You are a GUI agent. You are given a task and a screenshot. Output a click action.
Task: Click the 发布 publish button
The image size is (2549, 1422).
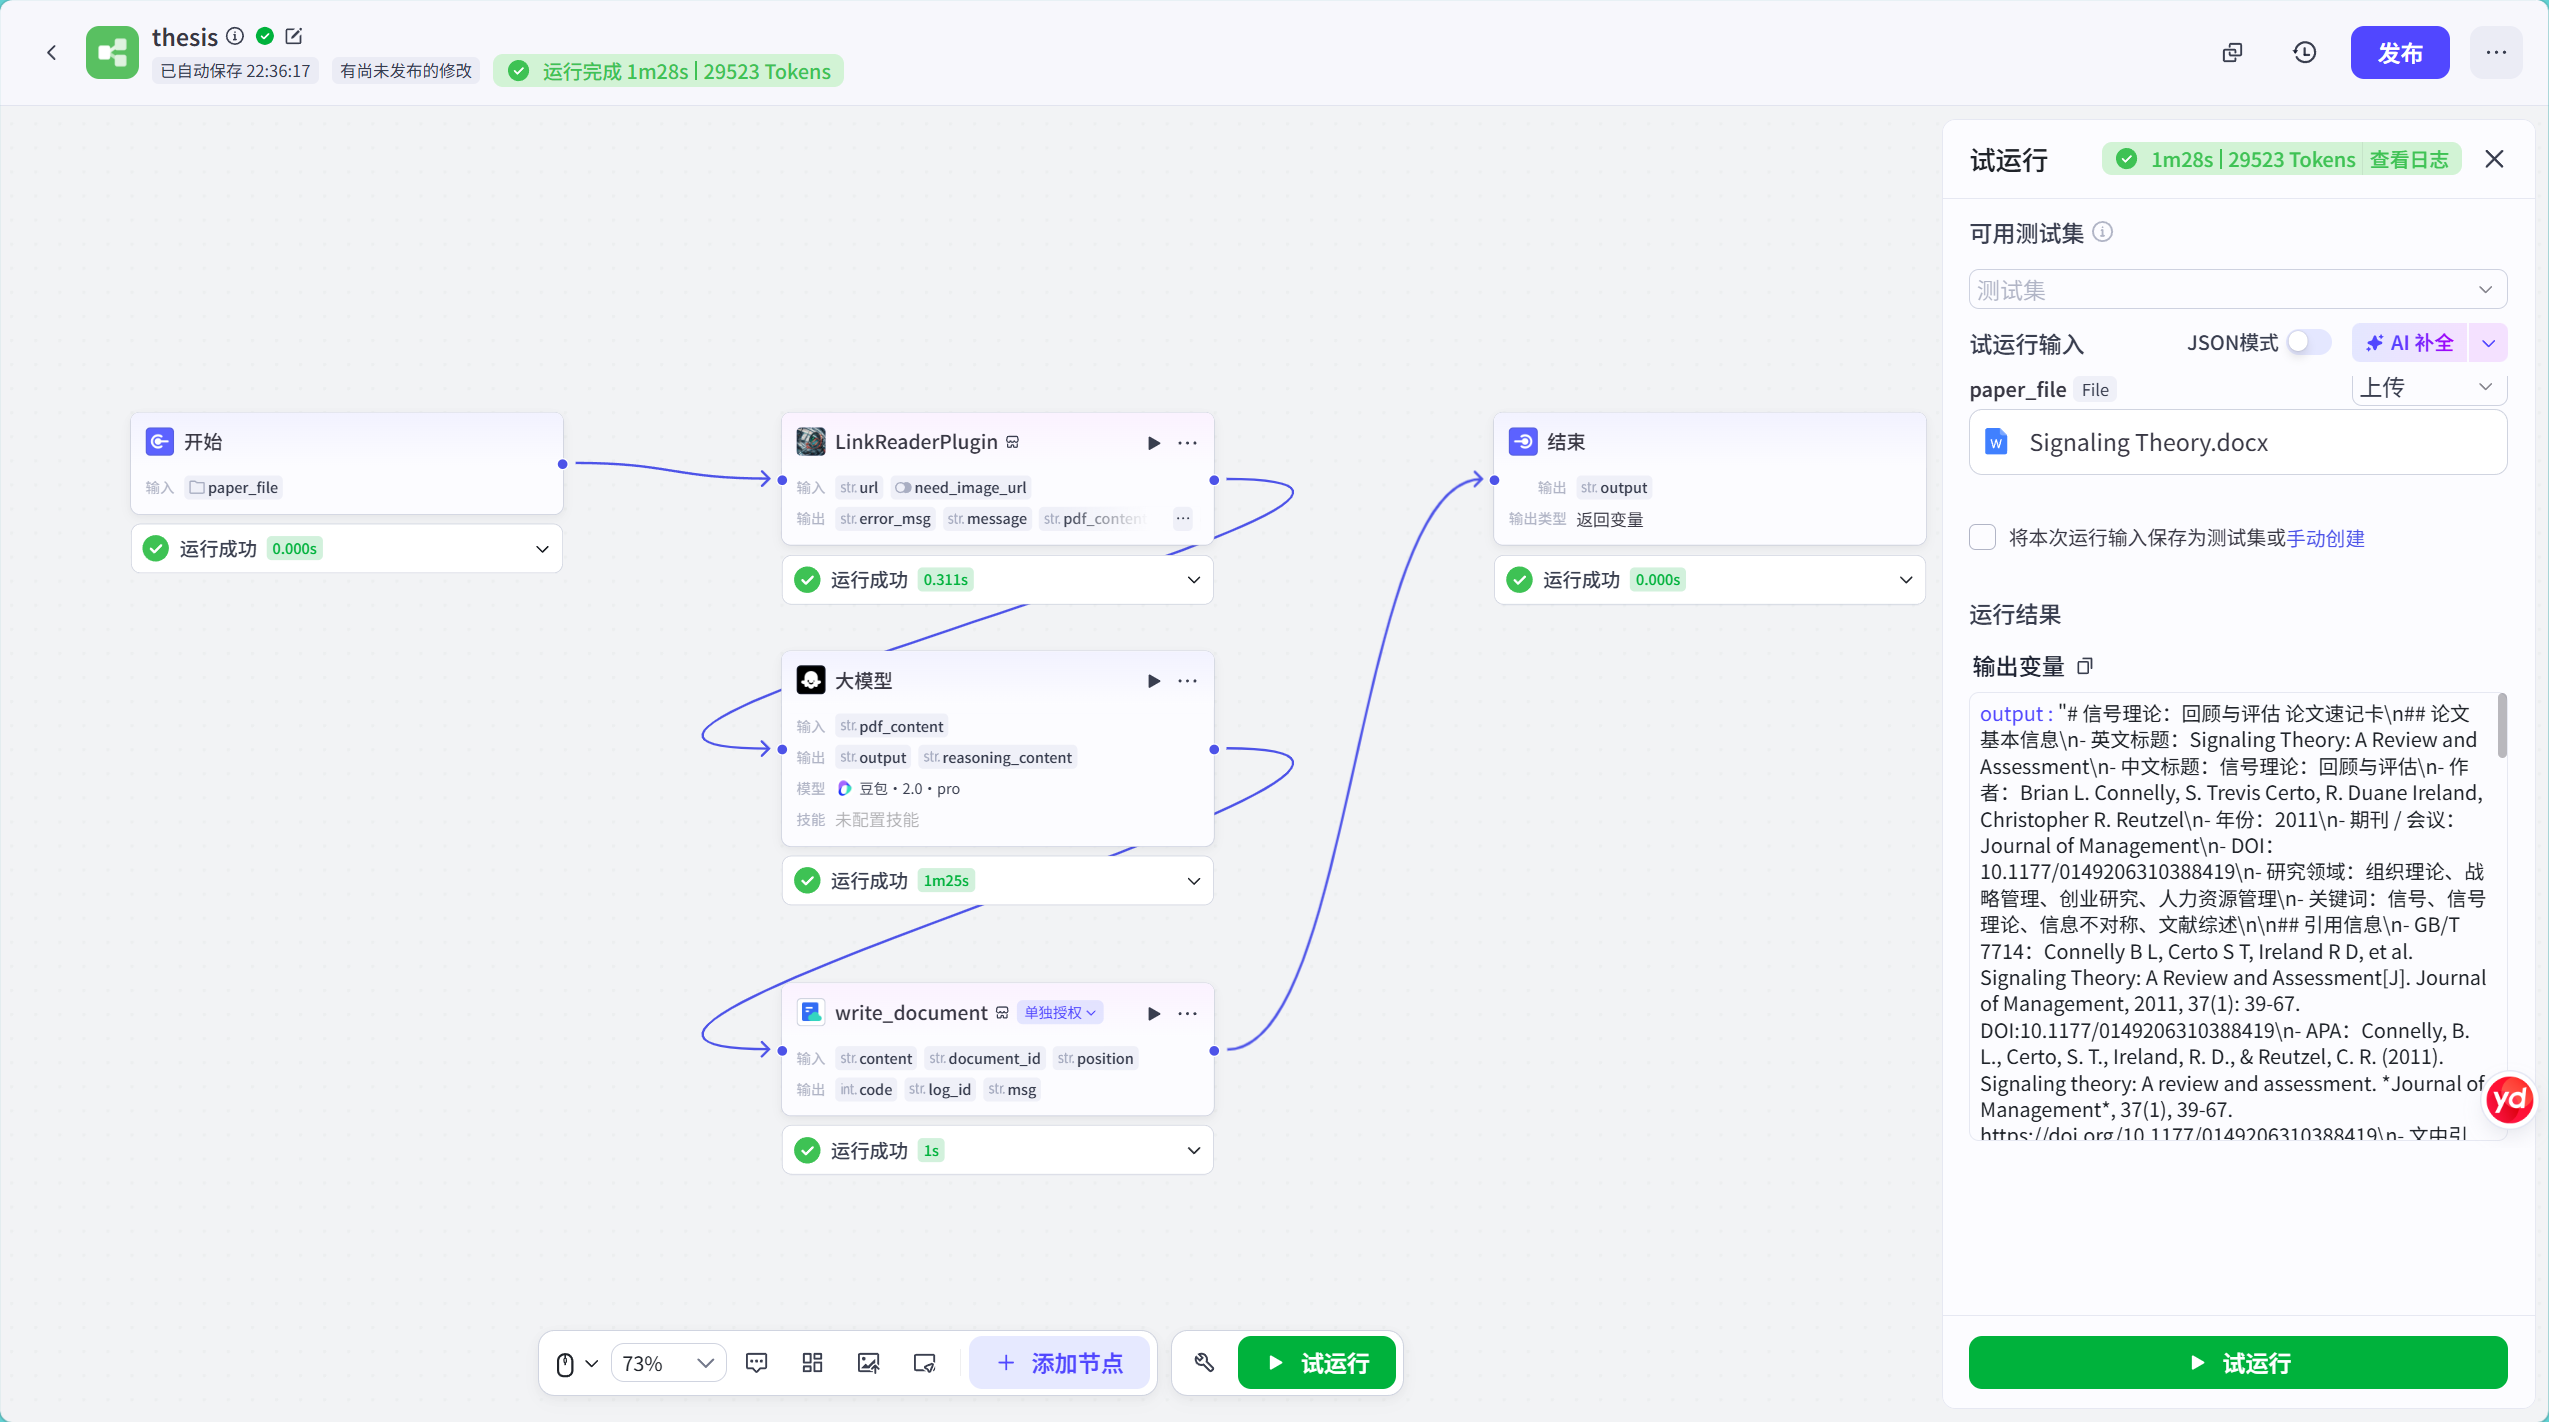tap(2400, 52)
